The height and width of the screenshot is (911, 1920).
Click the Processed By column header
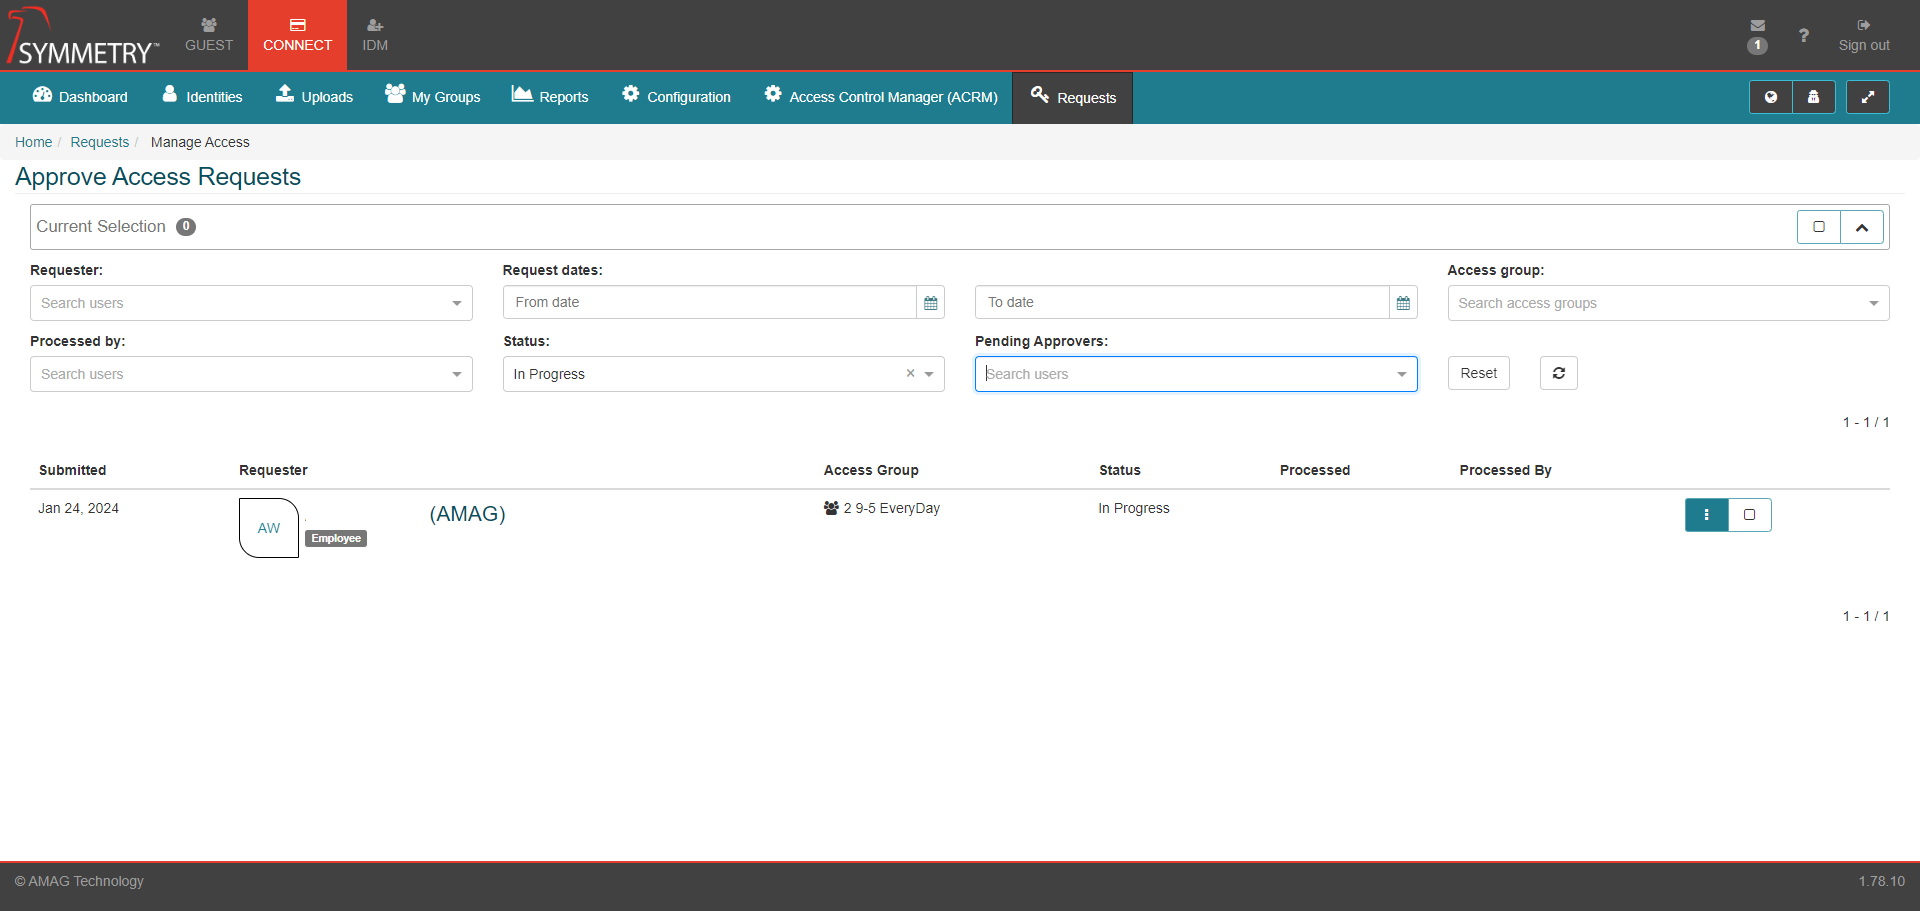[x=1505, y=470]
